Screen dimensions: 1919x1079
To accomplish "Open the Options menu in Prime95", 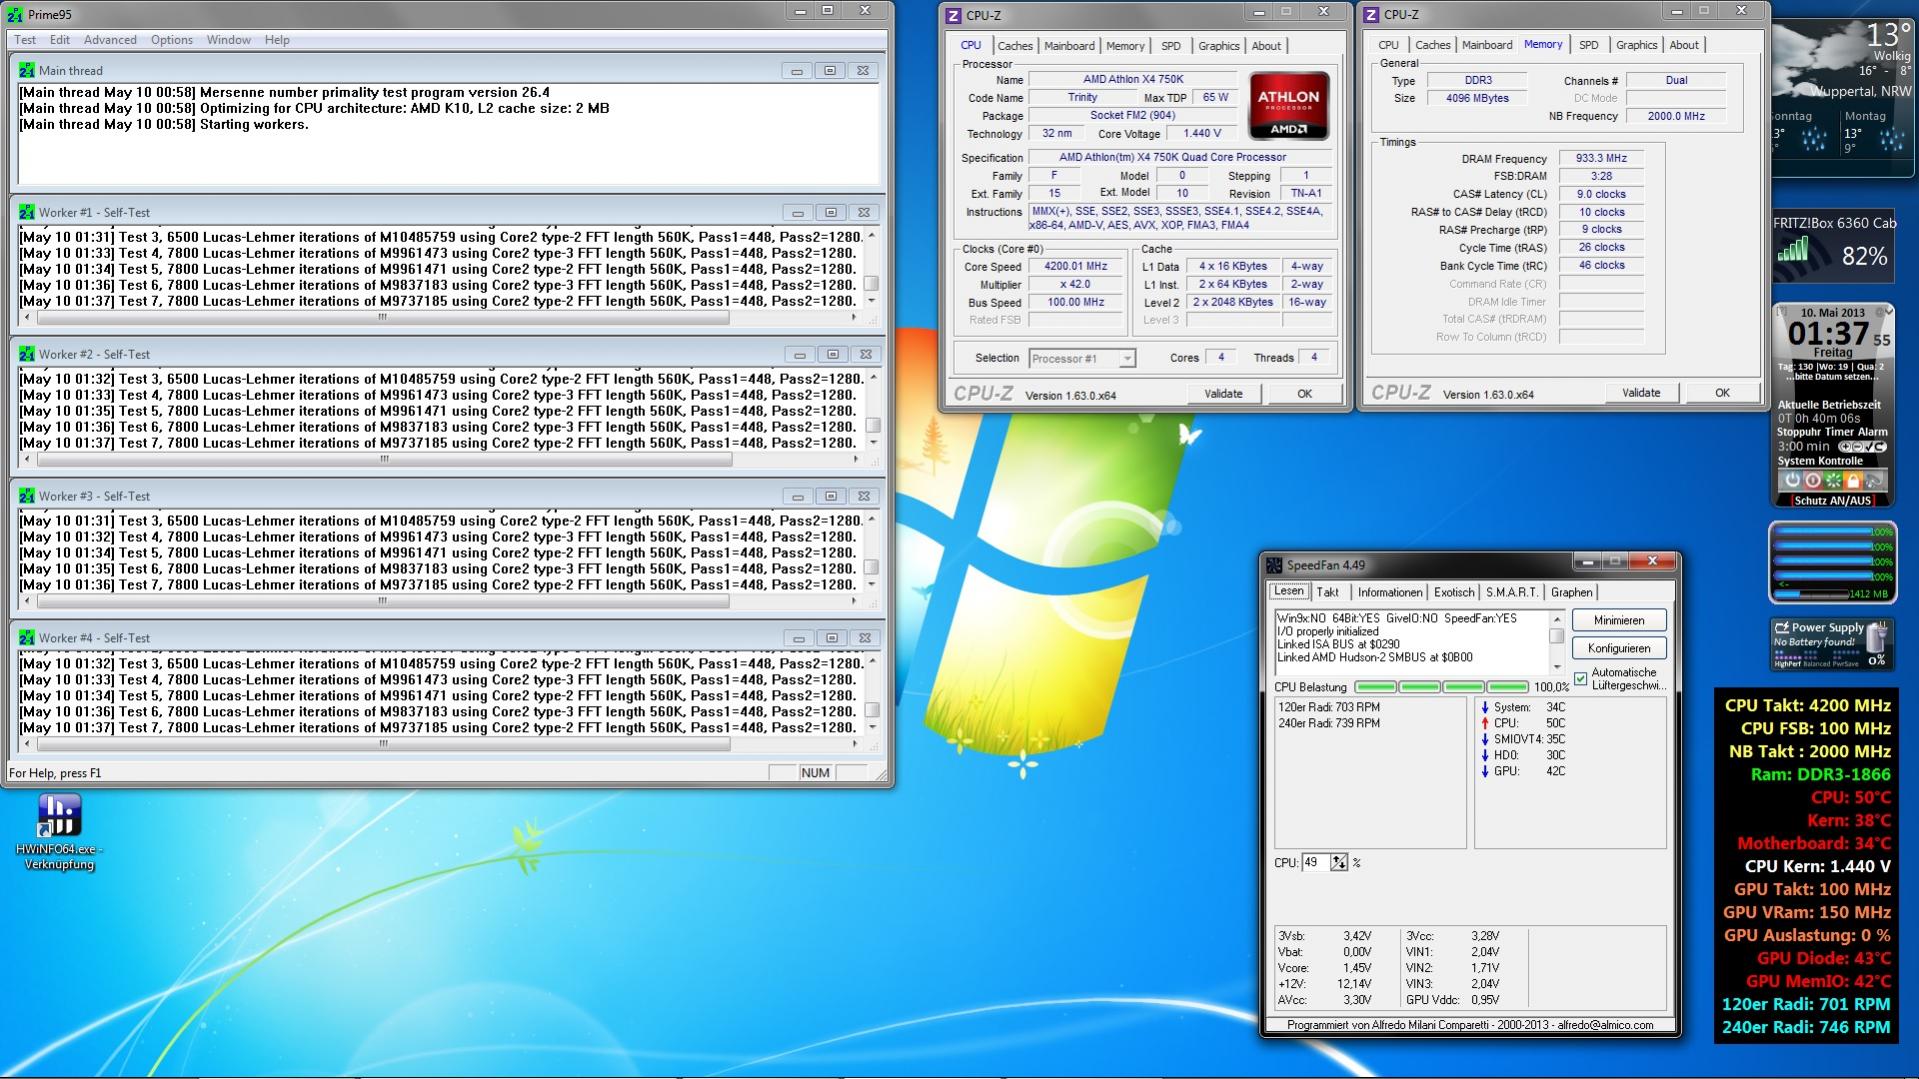I will (x=172, y=40).
